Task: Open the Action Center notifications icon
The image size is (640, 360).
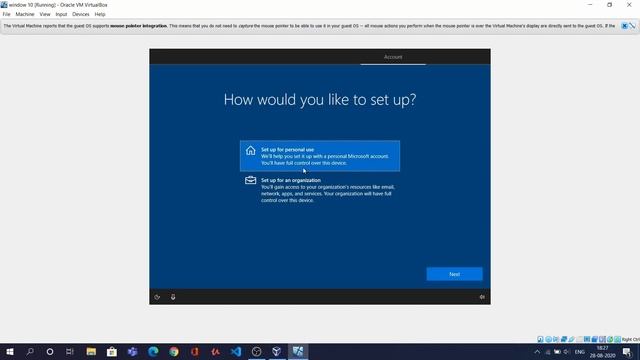Action: pos(627,352)
